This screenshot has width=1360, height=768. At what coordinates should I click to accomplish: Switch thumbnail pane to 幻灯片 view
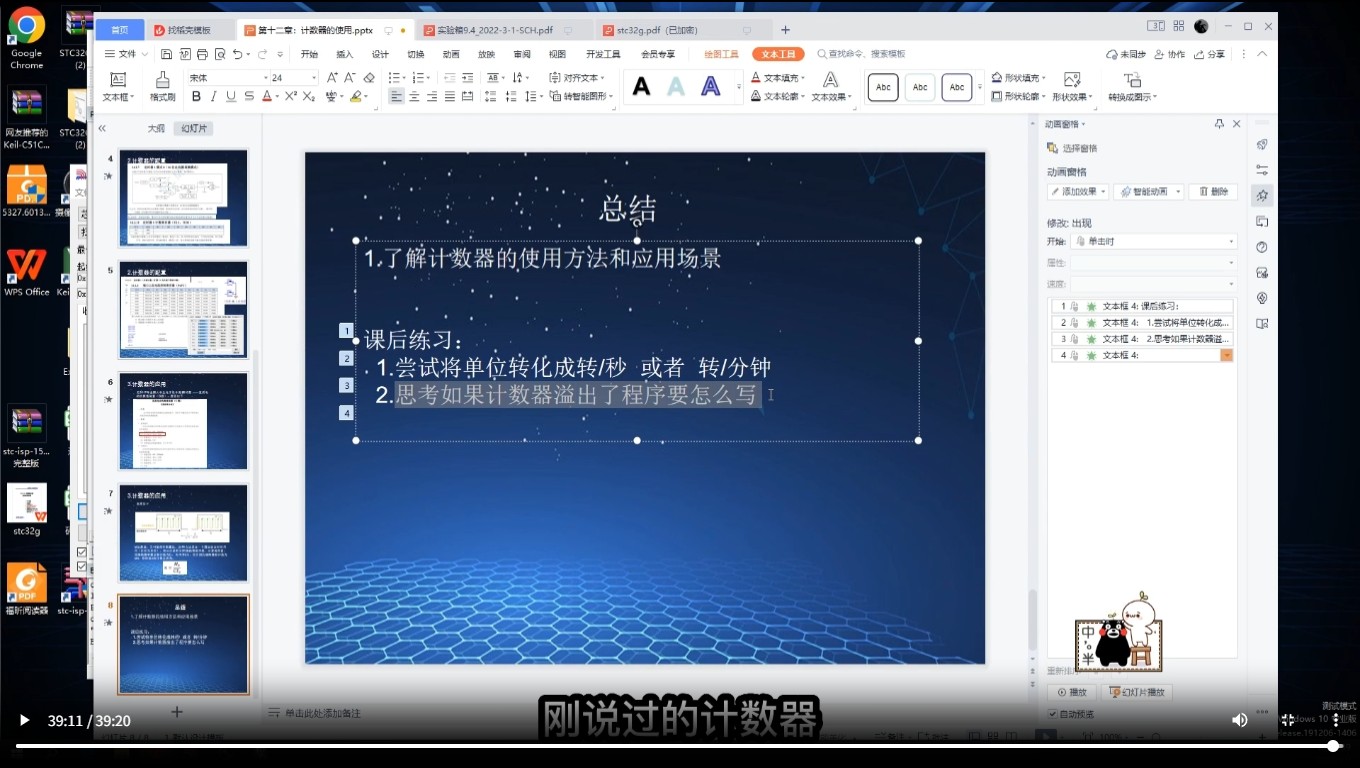[x=194, y=128]
